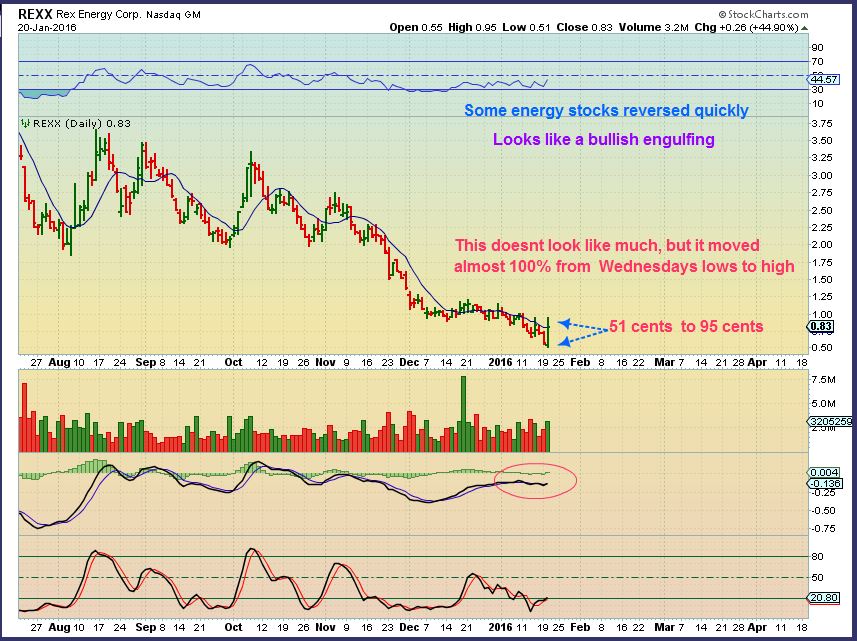Click 'This doesnt look like much' annotation line
Screen dimensions: 857x641
(607, 245)
